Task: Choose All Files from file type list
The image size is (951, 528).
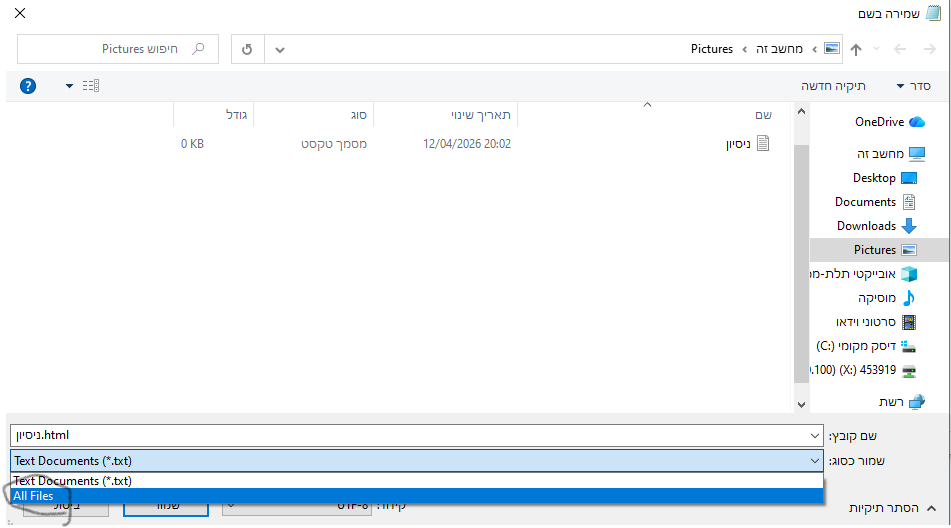Action: [x=34, y=496]
